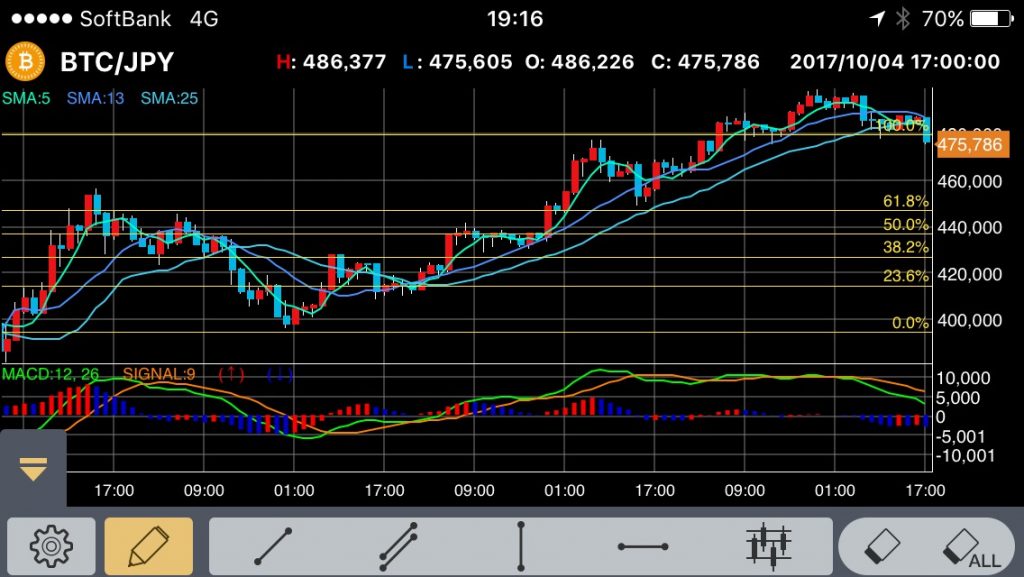Screen dimensions: 1024x577
Task: Select the parallel channel line tool
Action: tap(397, 546)
